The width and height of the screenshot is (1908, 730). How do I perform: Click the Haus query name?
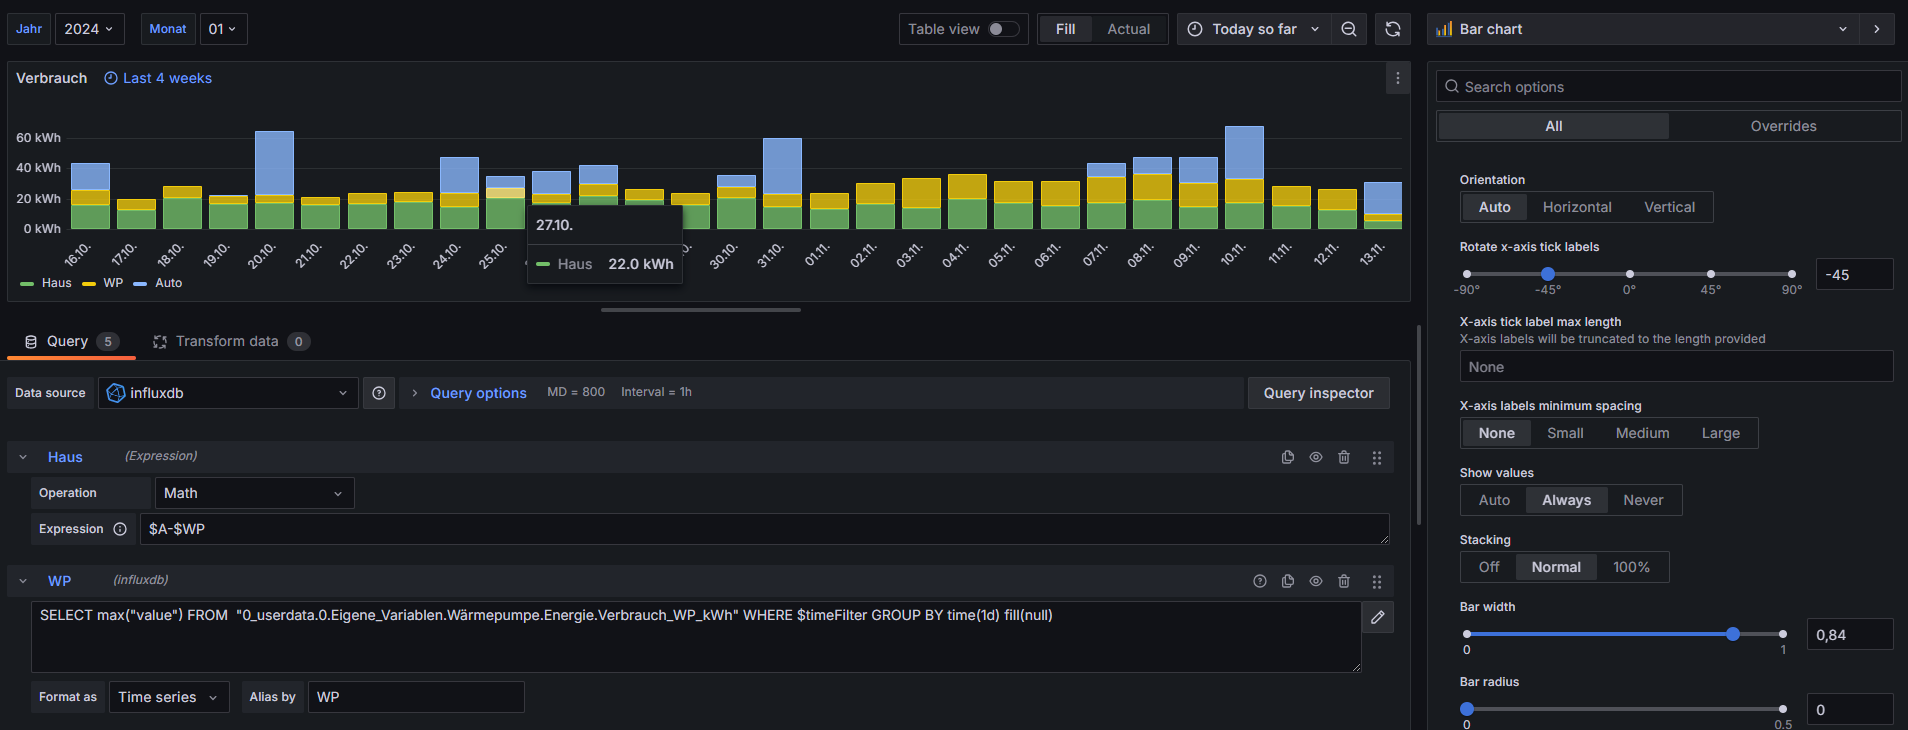pyautogui.click(x=65, y=457)
